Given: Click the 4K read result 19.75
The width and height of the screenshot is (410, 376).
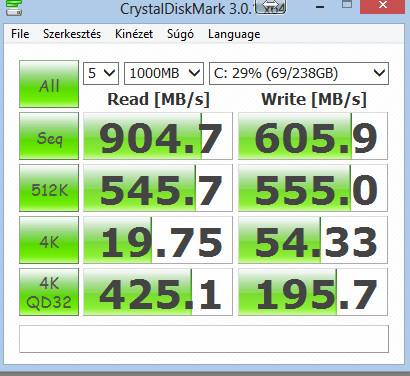Looking at the screenshot, I should coord(158,240).
